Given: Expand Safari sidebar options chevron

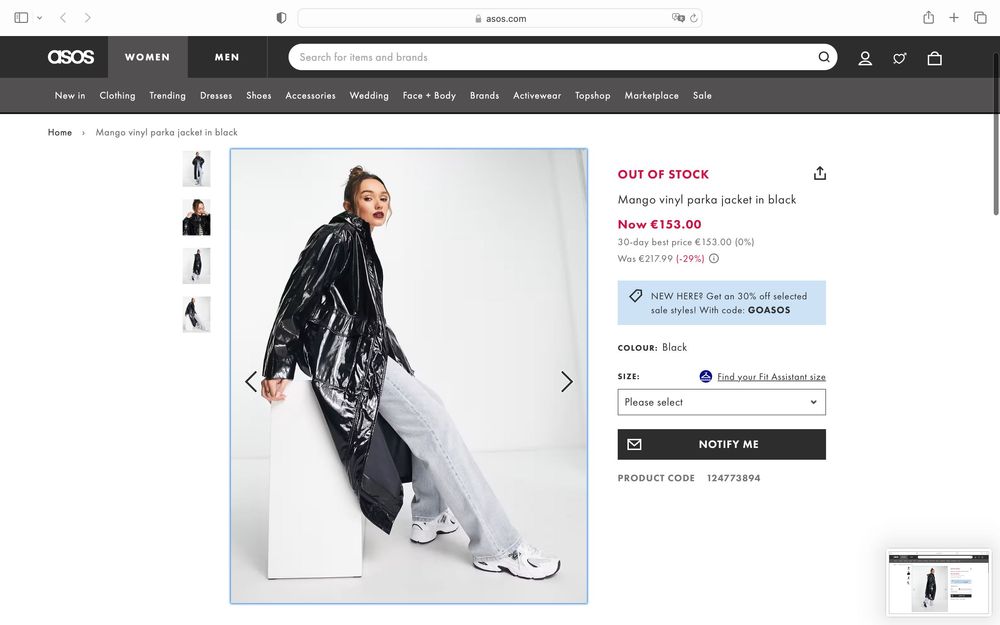Looking at the screenshot, I should 40,18.
